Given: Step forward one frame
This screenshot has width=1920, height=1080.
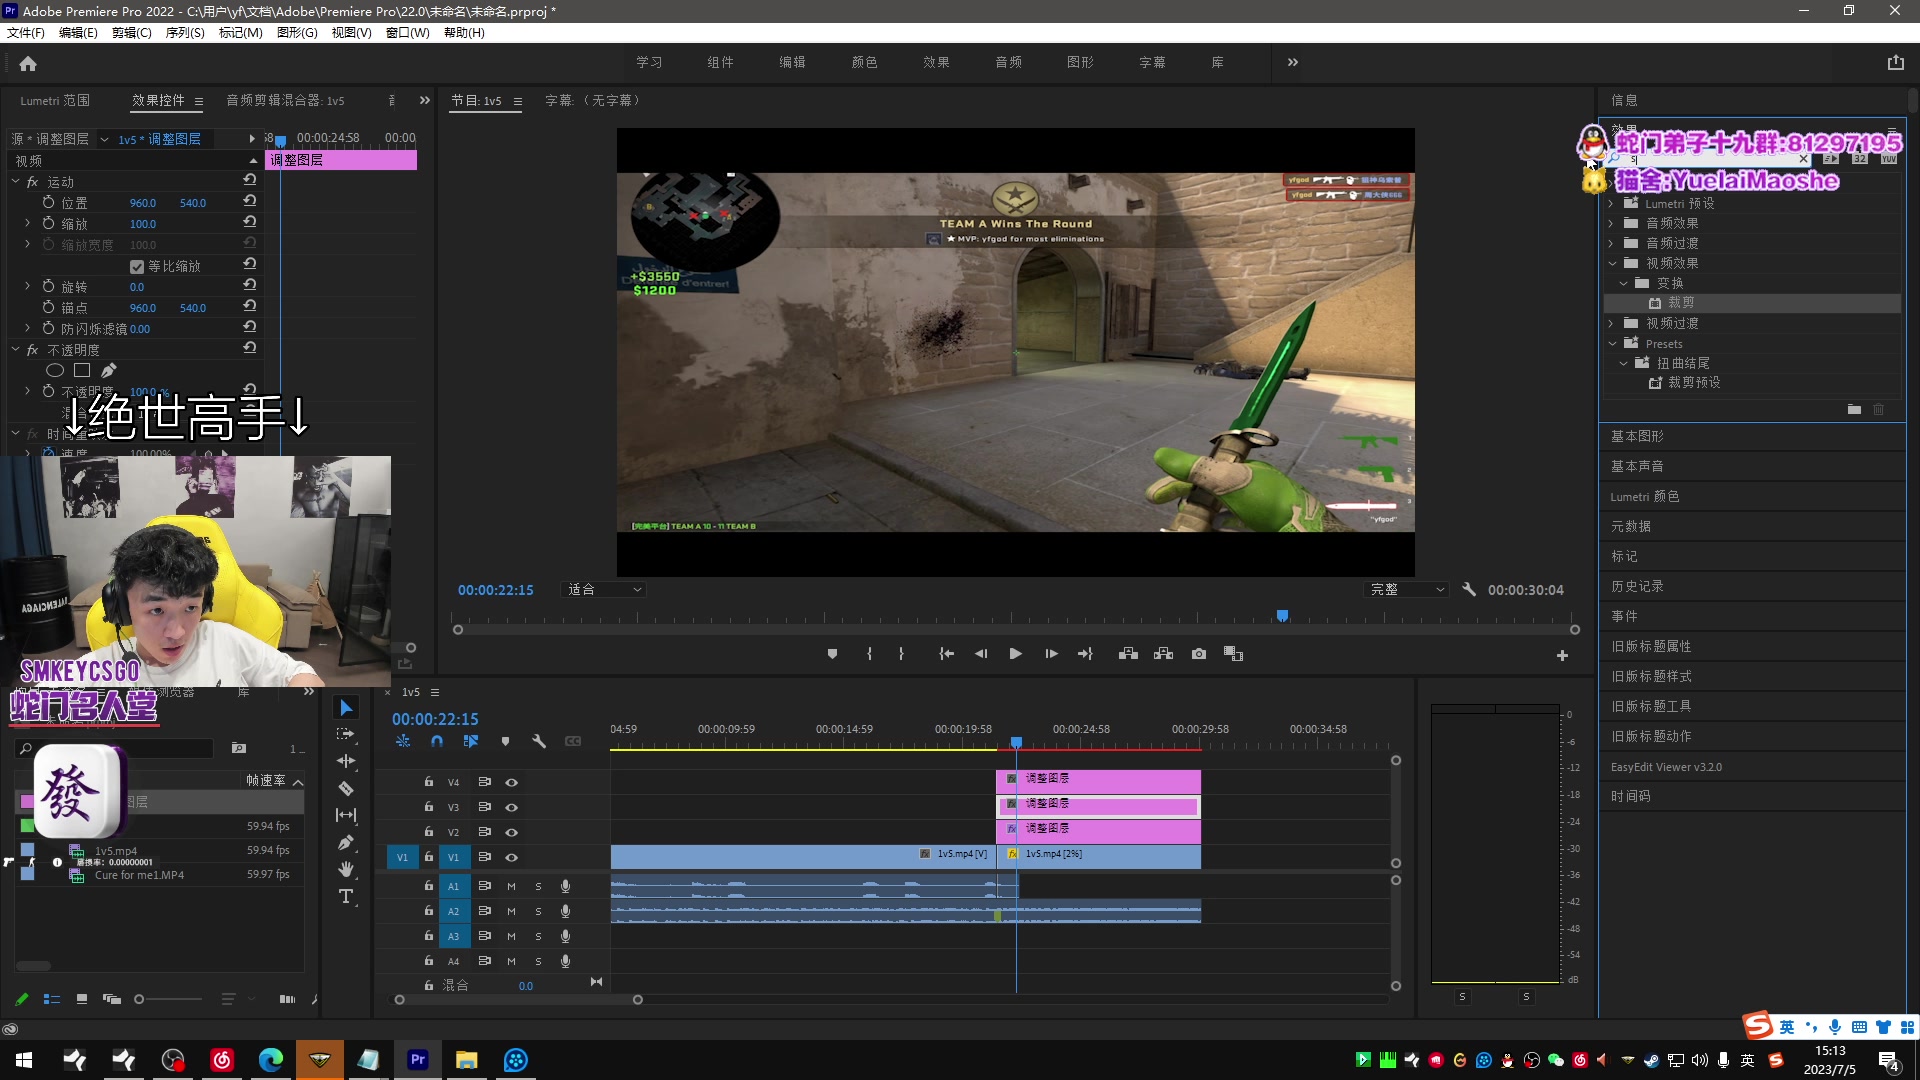Looking at the screenshot, I should click(1051, 654).
